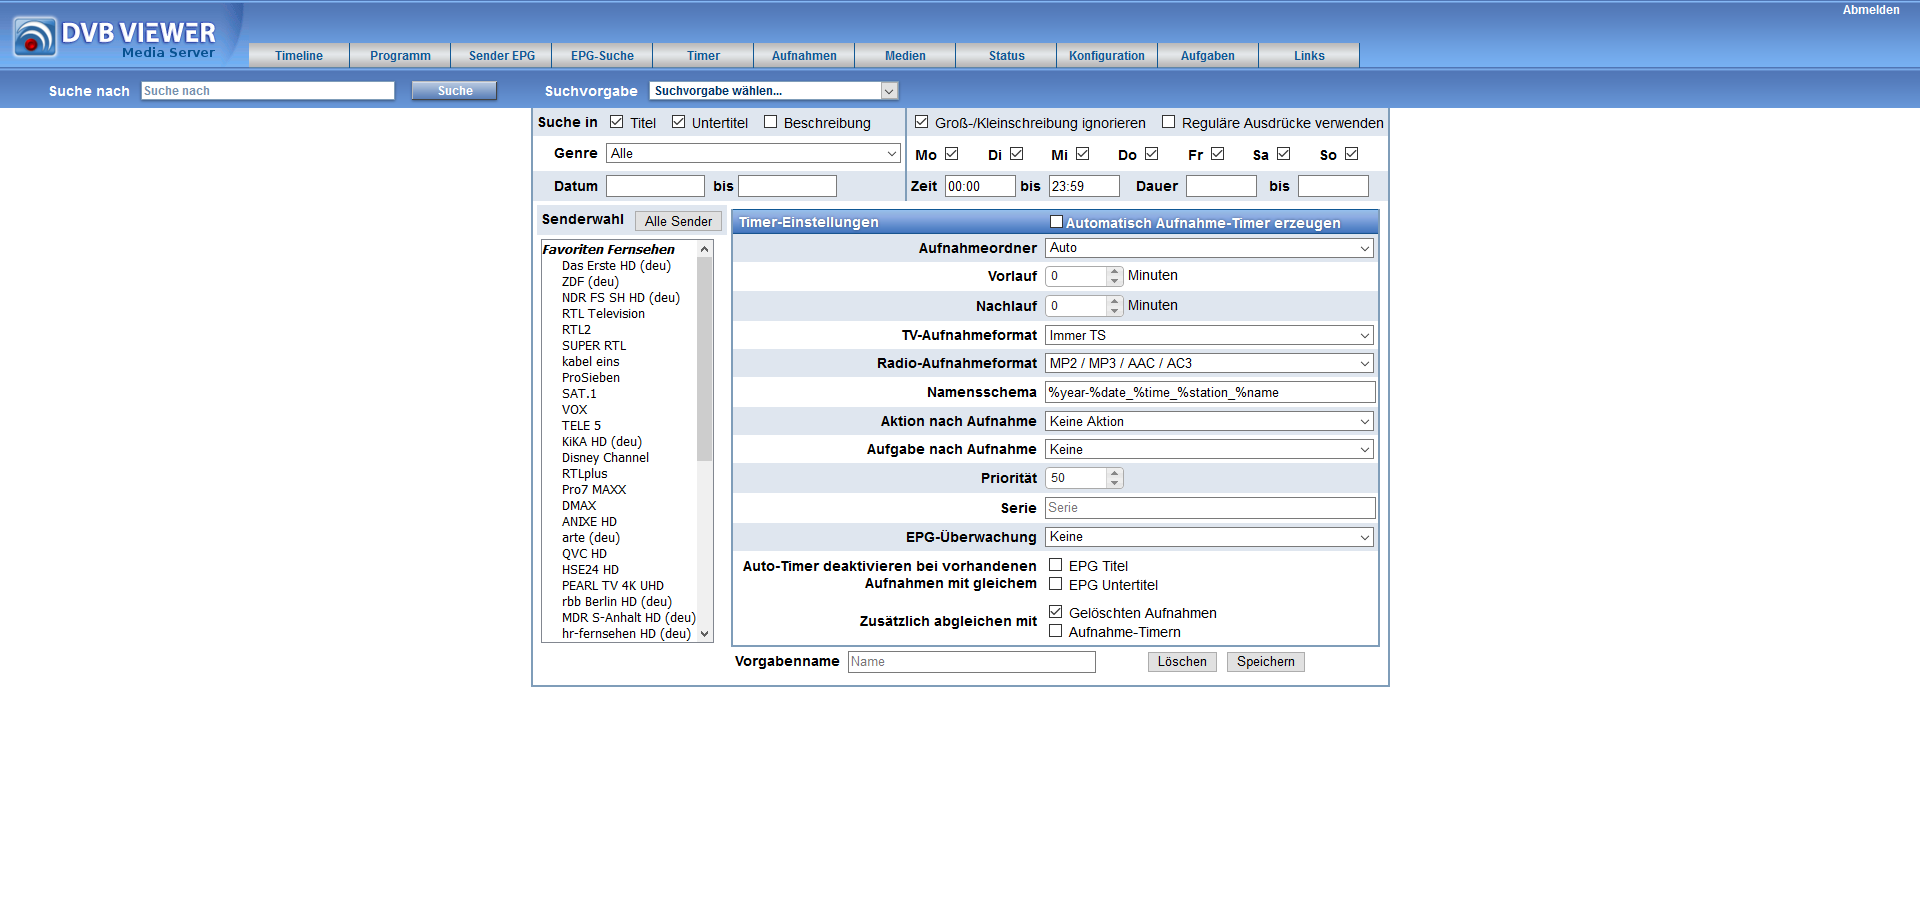Open the Radio-Aufnahmeformat dropdown
Image resolution: width=1920 pixels, height=916 pixels.
point(1209,363)
